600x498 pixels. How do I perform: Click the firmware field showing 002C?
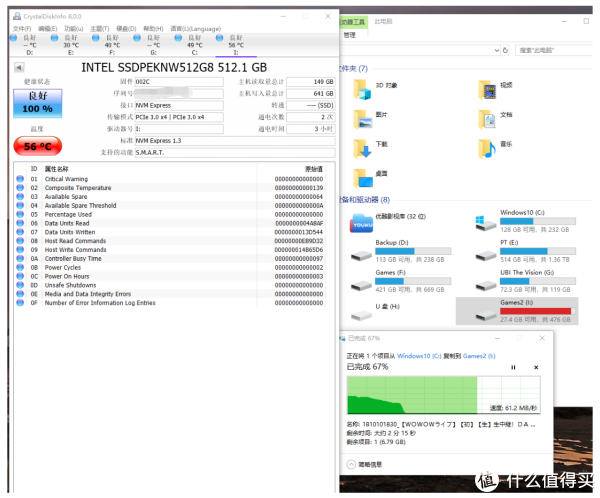pyautogui.click(x=179, y=82)
